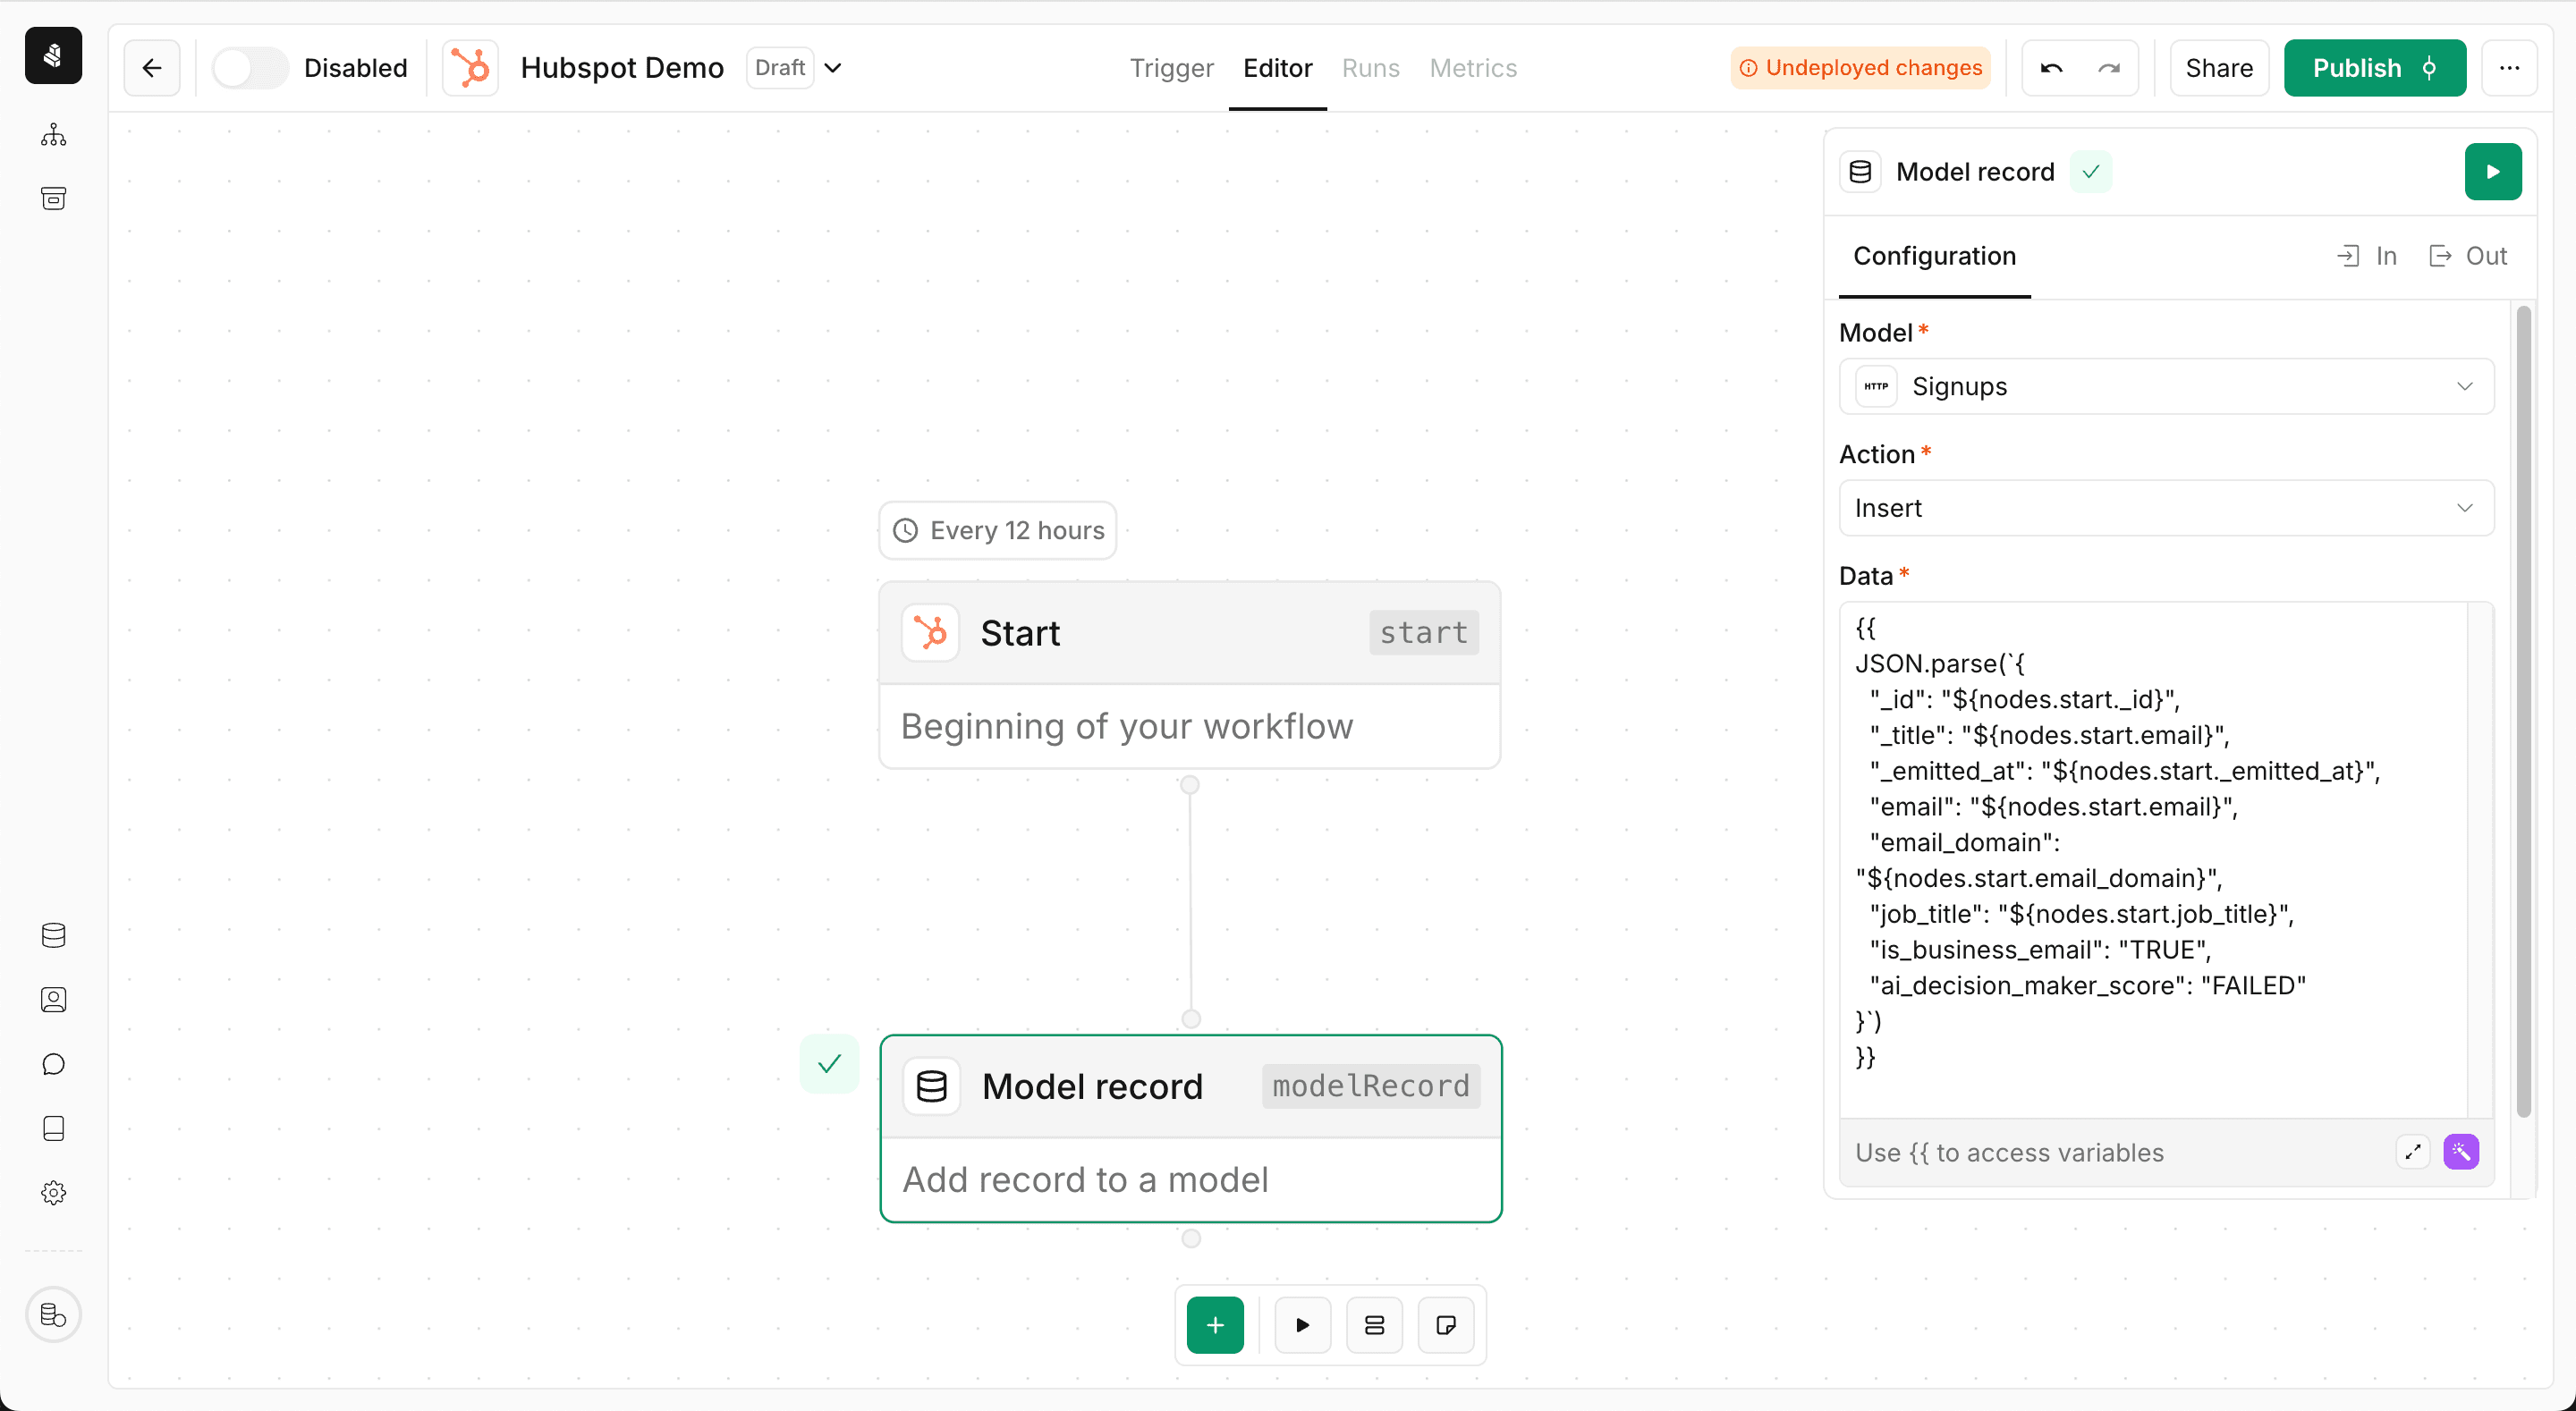Select the In tab
Image resolution: width=2576 pixels, height=1411 pixels.
click(x=2367, y=256)
